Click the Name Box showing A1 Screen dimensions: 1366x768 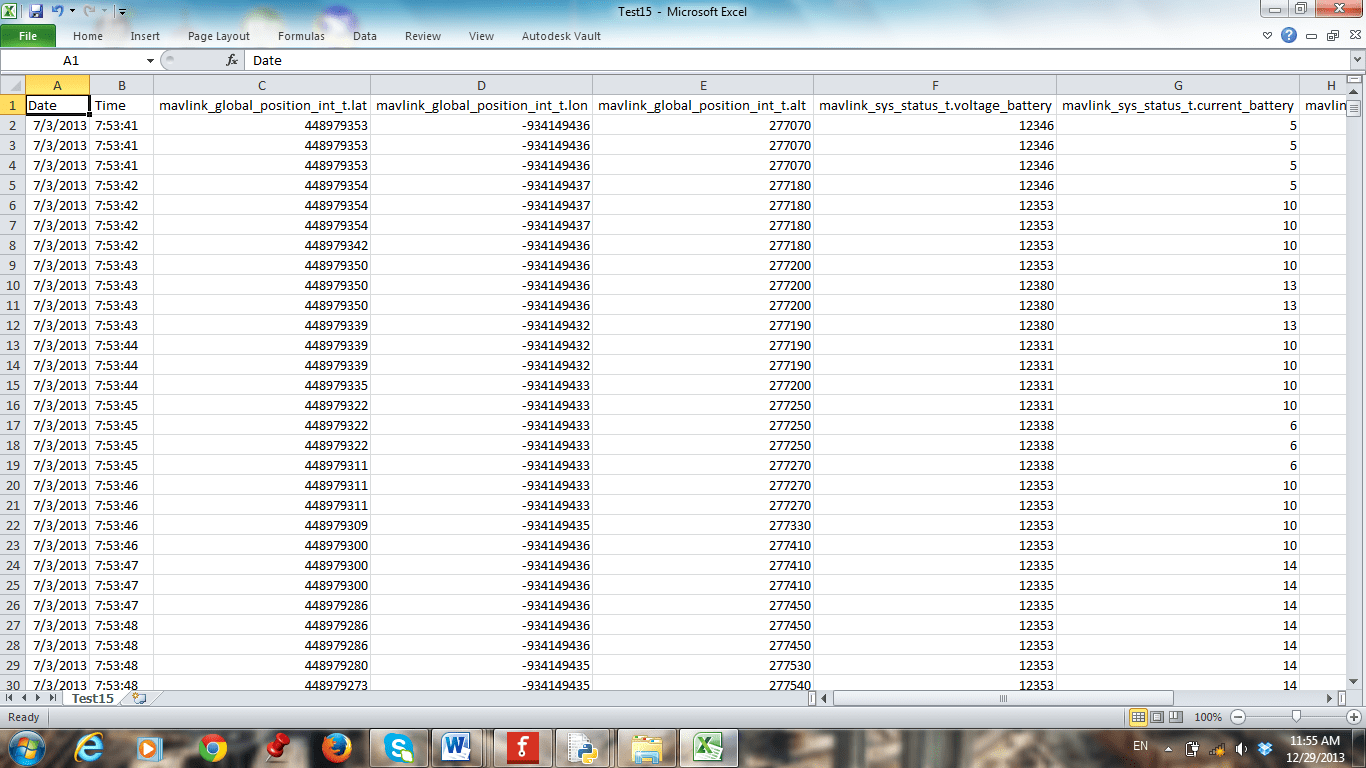[x=71, y=61]
